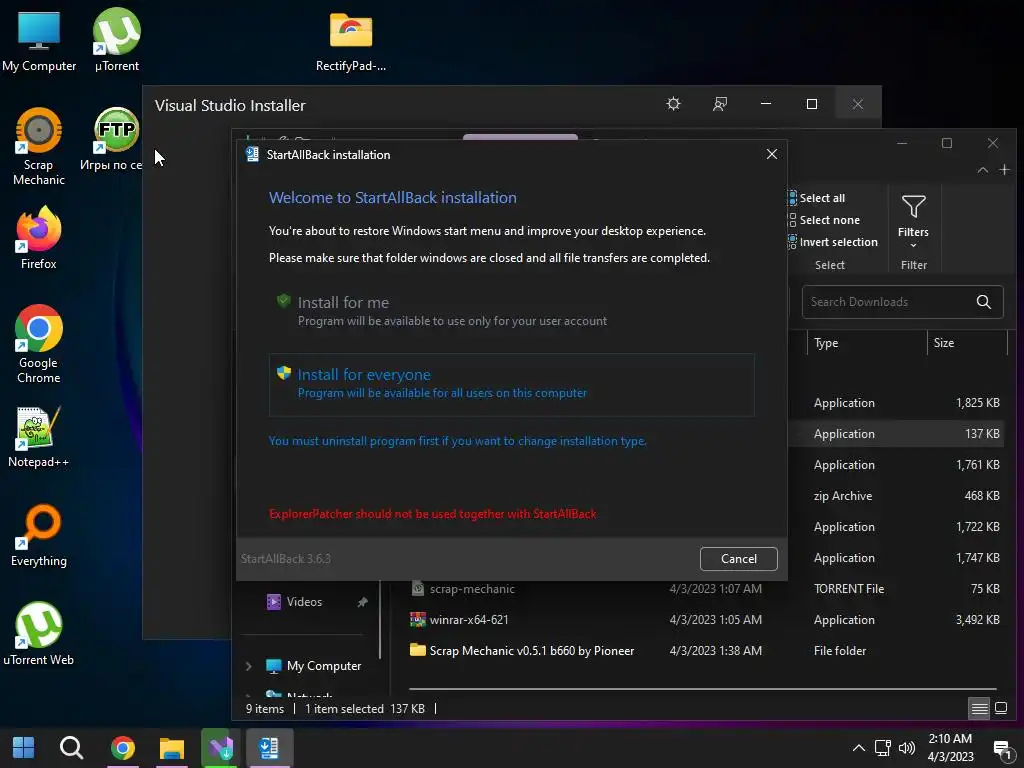Close the StartAllBack installation dialog
The image size is (1024, 768).
click(771, 154)
